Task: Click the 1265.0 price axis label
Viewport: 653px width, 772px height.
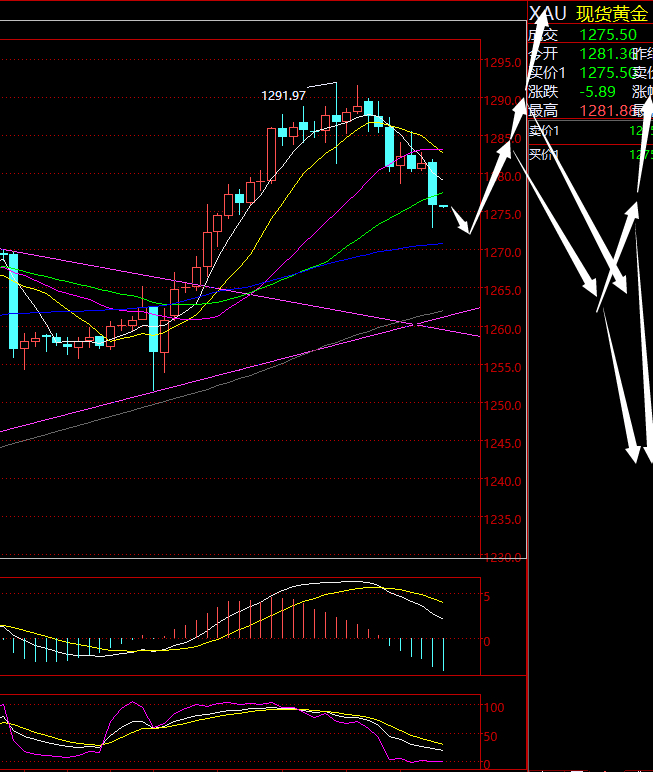Action: (x=502, y=290)
